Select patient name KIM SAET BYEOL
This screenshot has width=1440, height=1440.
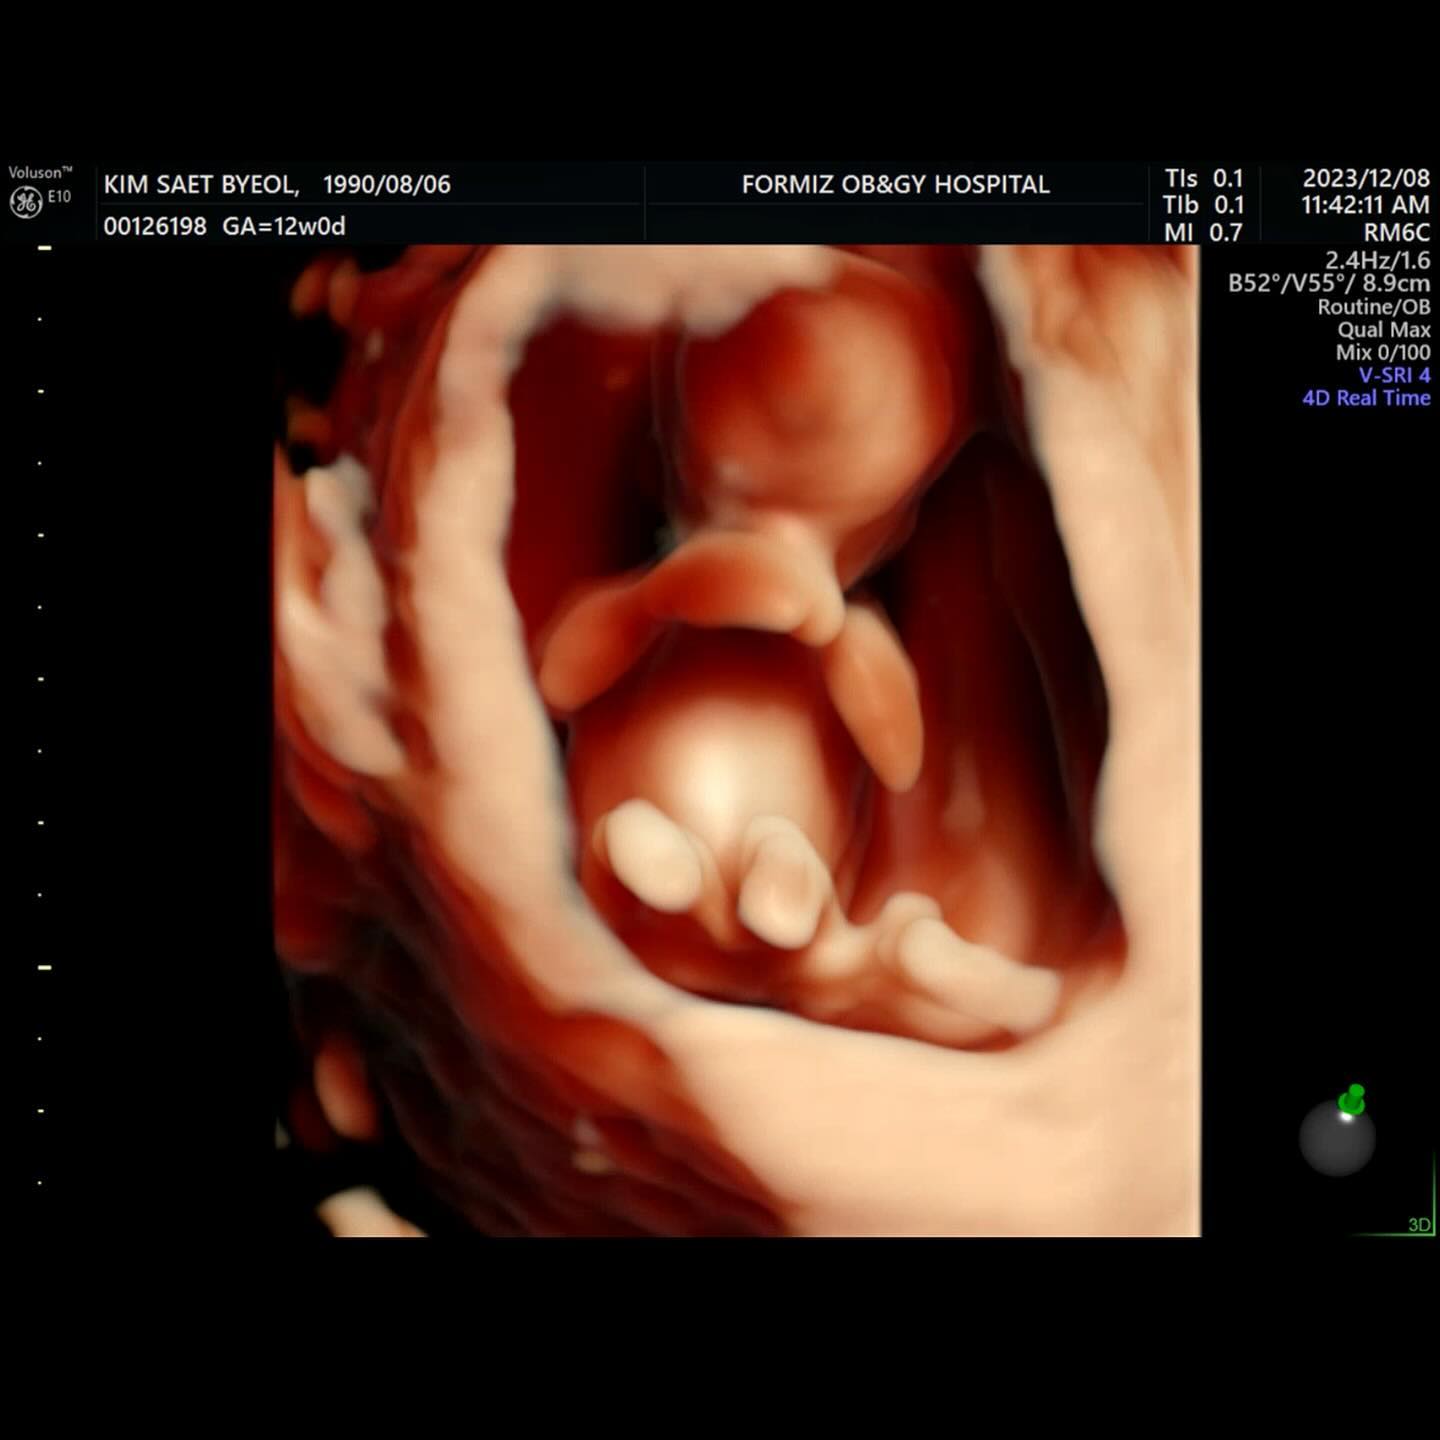pos(201,184)
